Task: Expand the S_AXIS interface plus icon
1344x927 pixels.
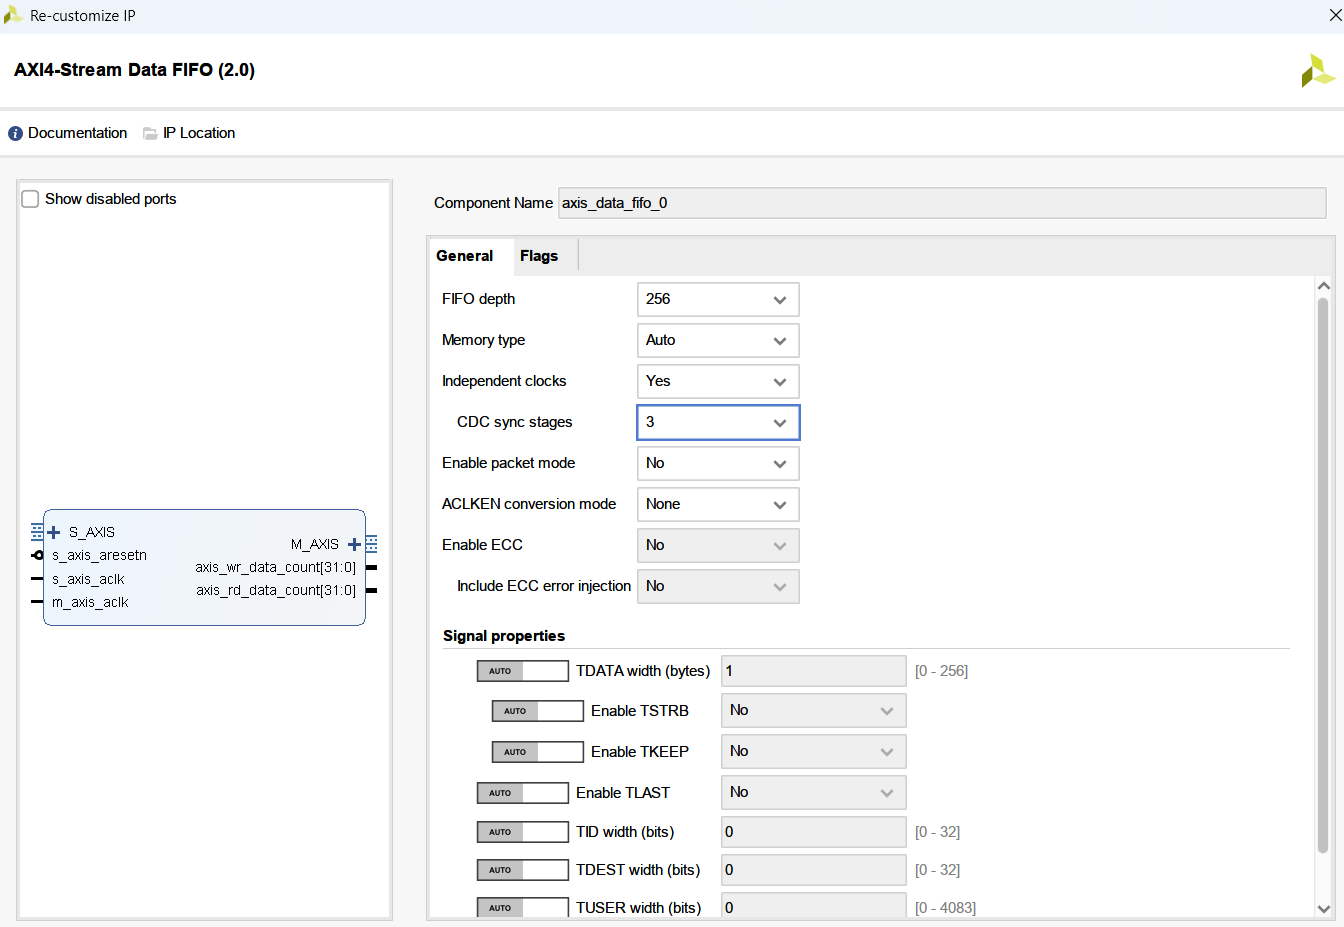Action: click(54, 532)
